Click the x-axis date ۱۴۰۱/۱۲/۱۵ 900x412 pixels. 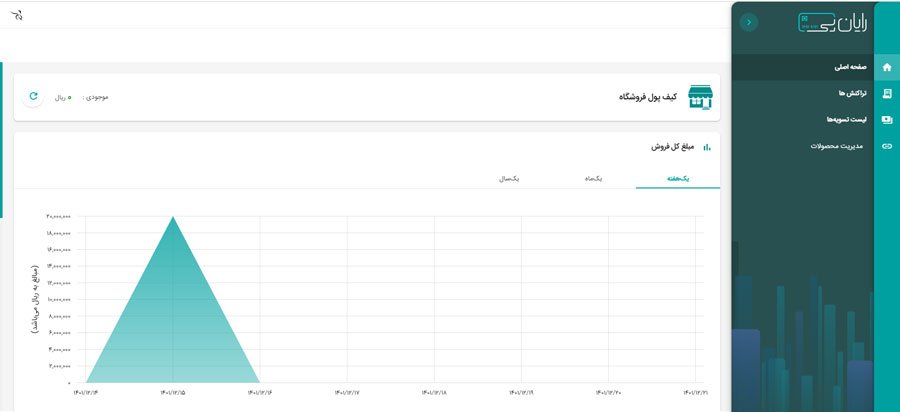(x=173, y=392)
